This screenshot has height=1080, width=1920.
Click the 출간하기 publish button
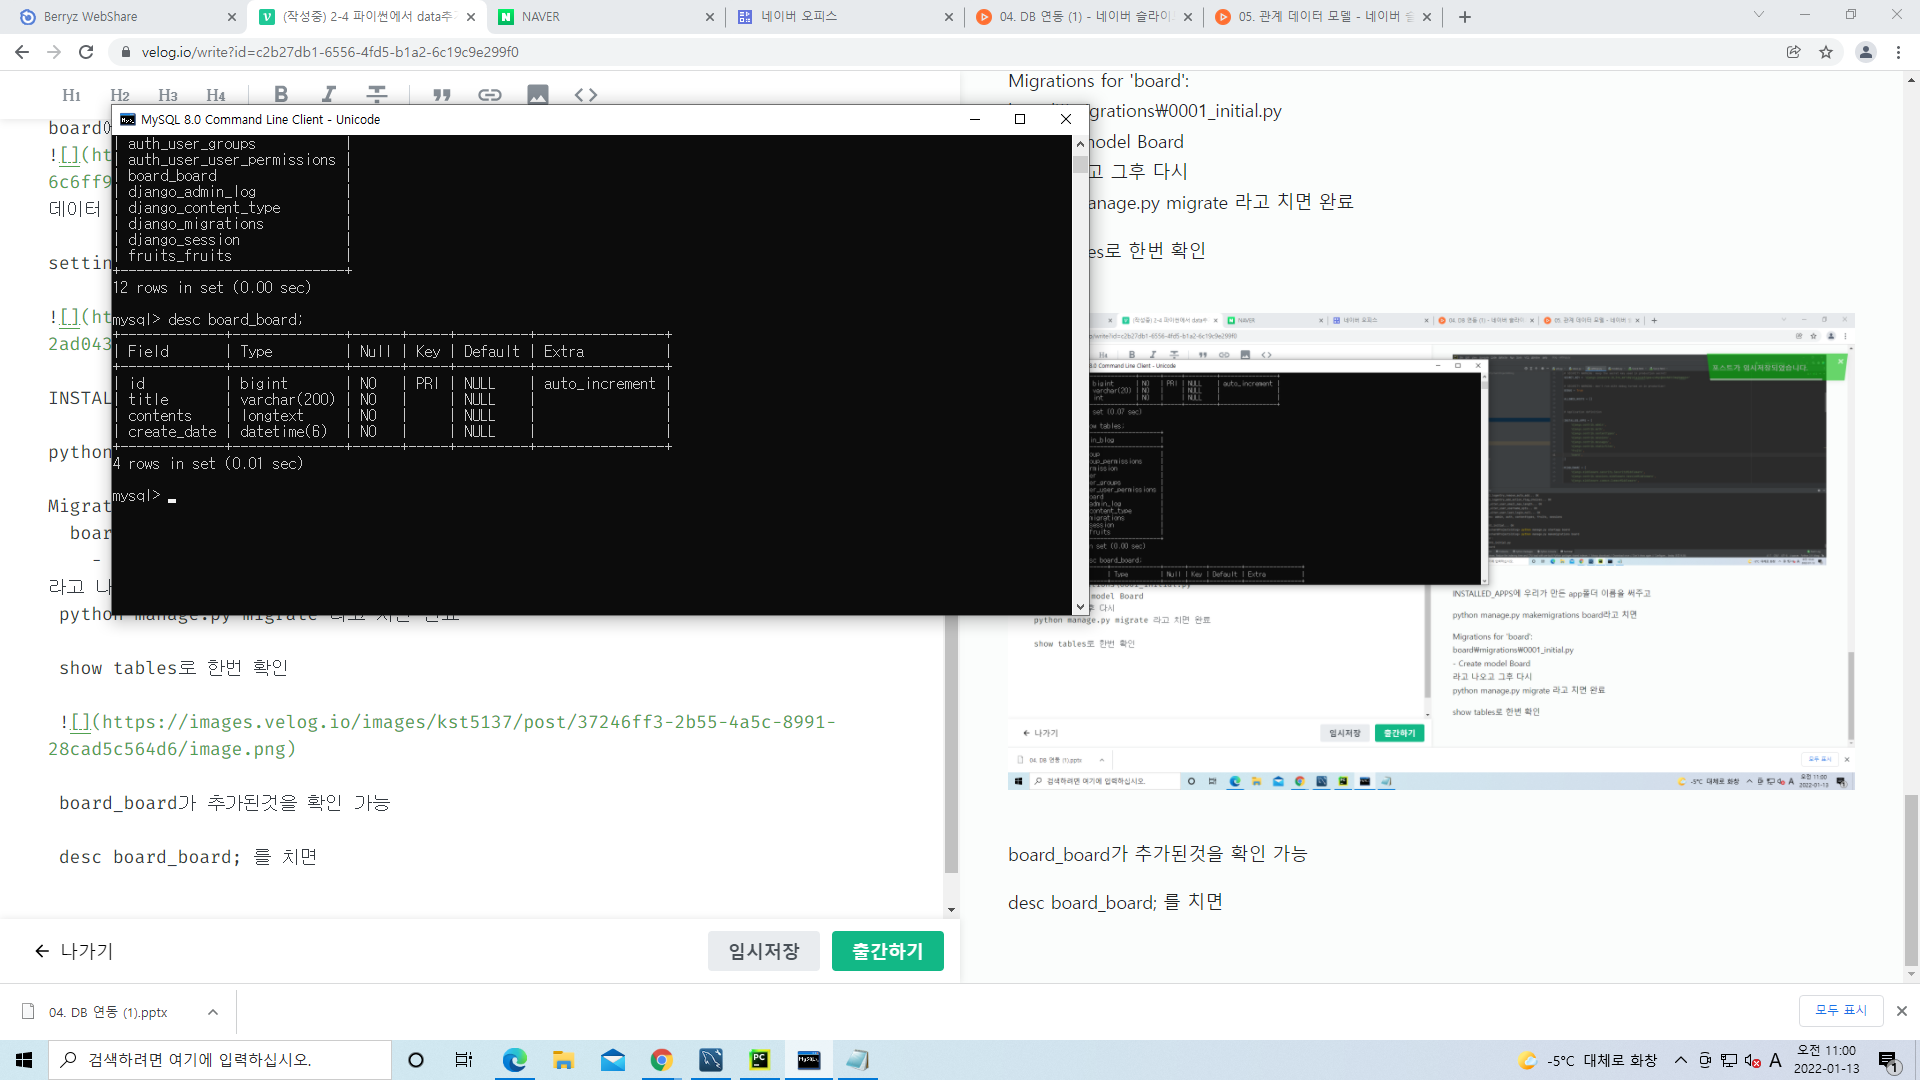(887, 951)
